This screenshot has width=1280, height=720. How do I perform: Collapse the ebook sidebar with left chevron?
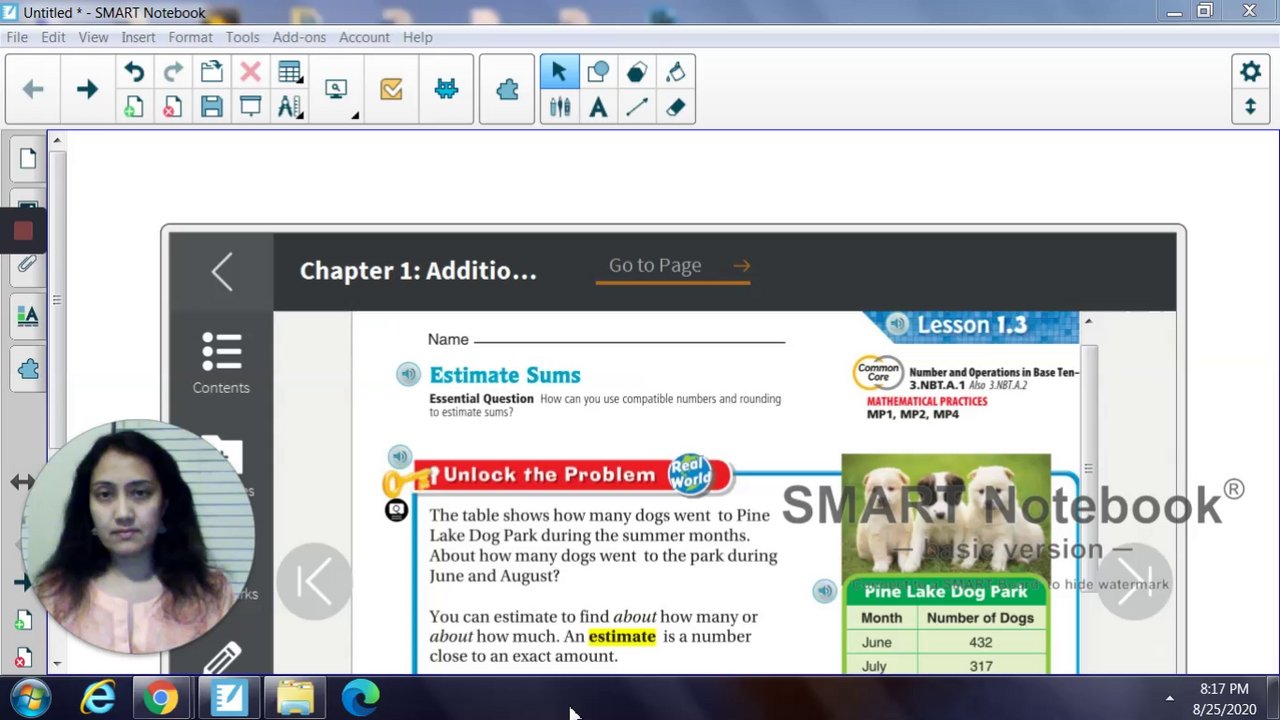(x=221, y=271)
